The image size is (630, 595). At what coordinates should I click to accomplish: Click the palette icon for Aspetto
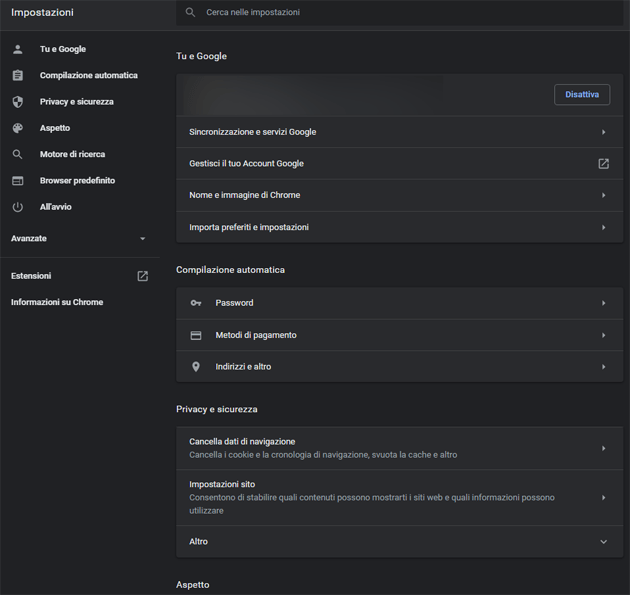(18, 128)
